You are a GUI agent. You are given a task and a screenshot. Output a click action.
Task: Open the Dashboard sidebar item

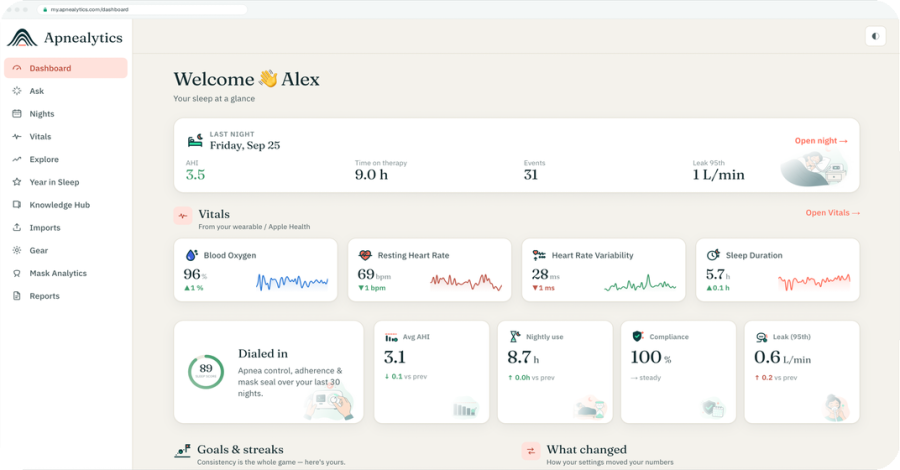tap(65, 68)
